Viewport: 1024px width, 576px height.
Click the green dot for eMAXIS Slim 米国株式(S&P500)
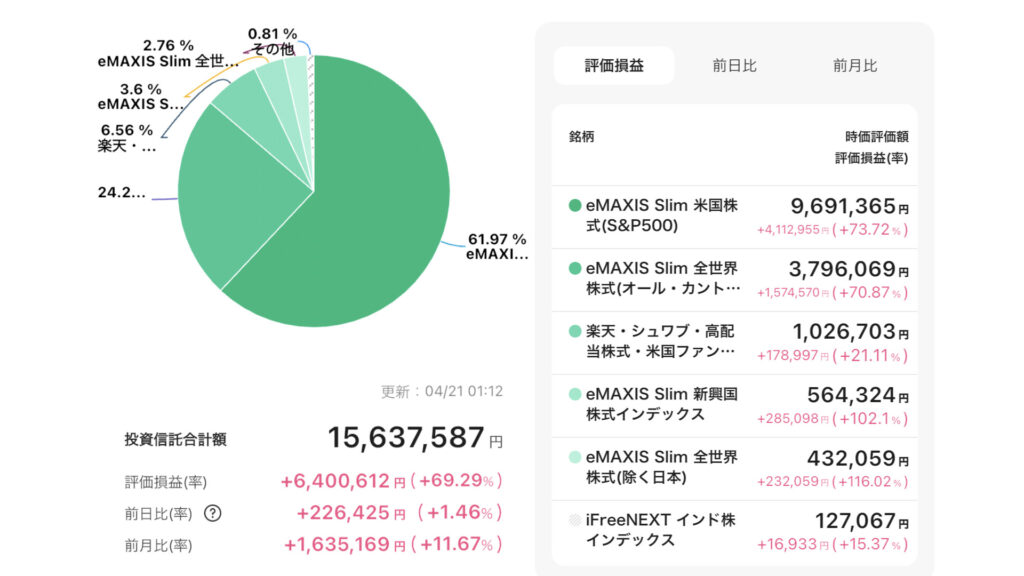point(575,206)
